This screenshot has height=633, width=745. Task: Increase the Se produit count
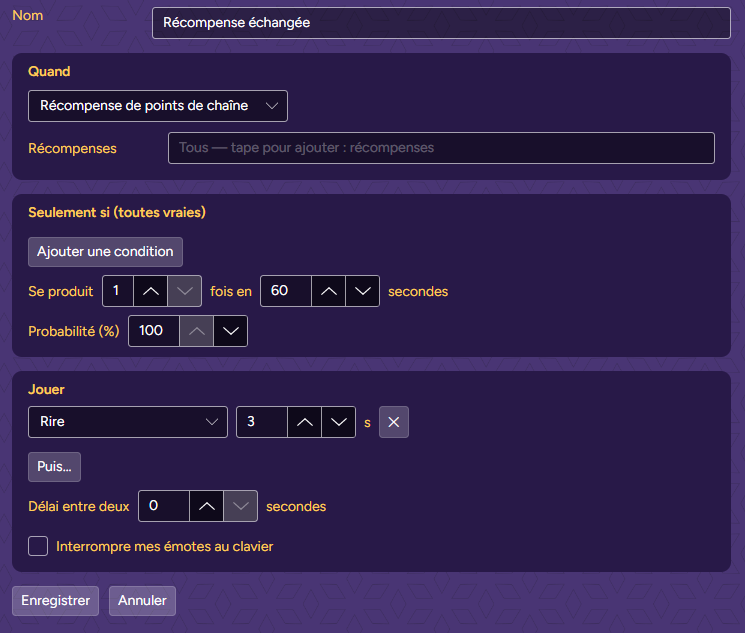point(151,291)
